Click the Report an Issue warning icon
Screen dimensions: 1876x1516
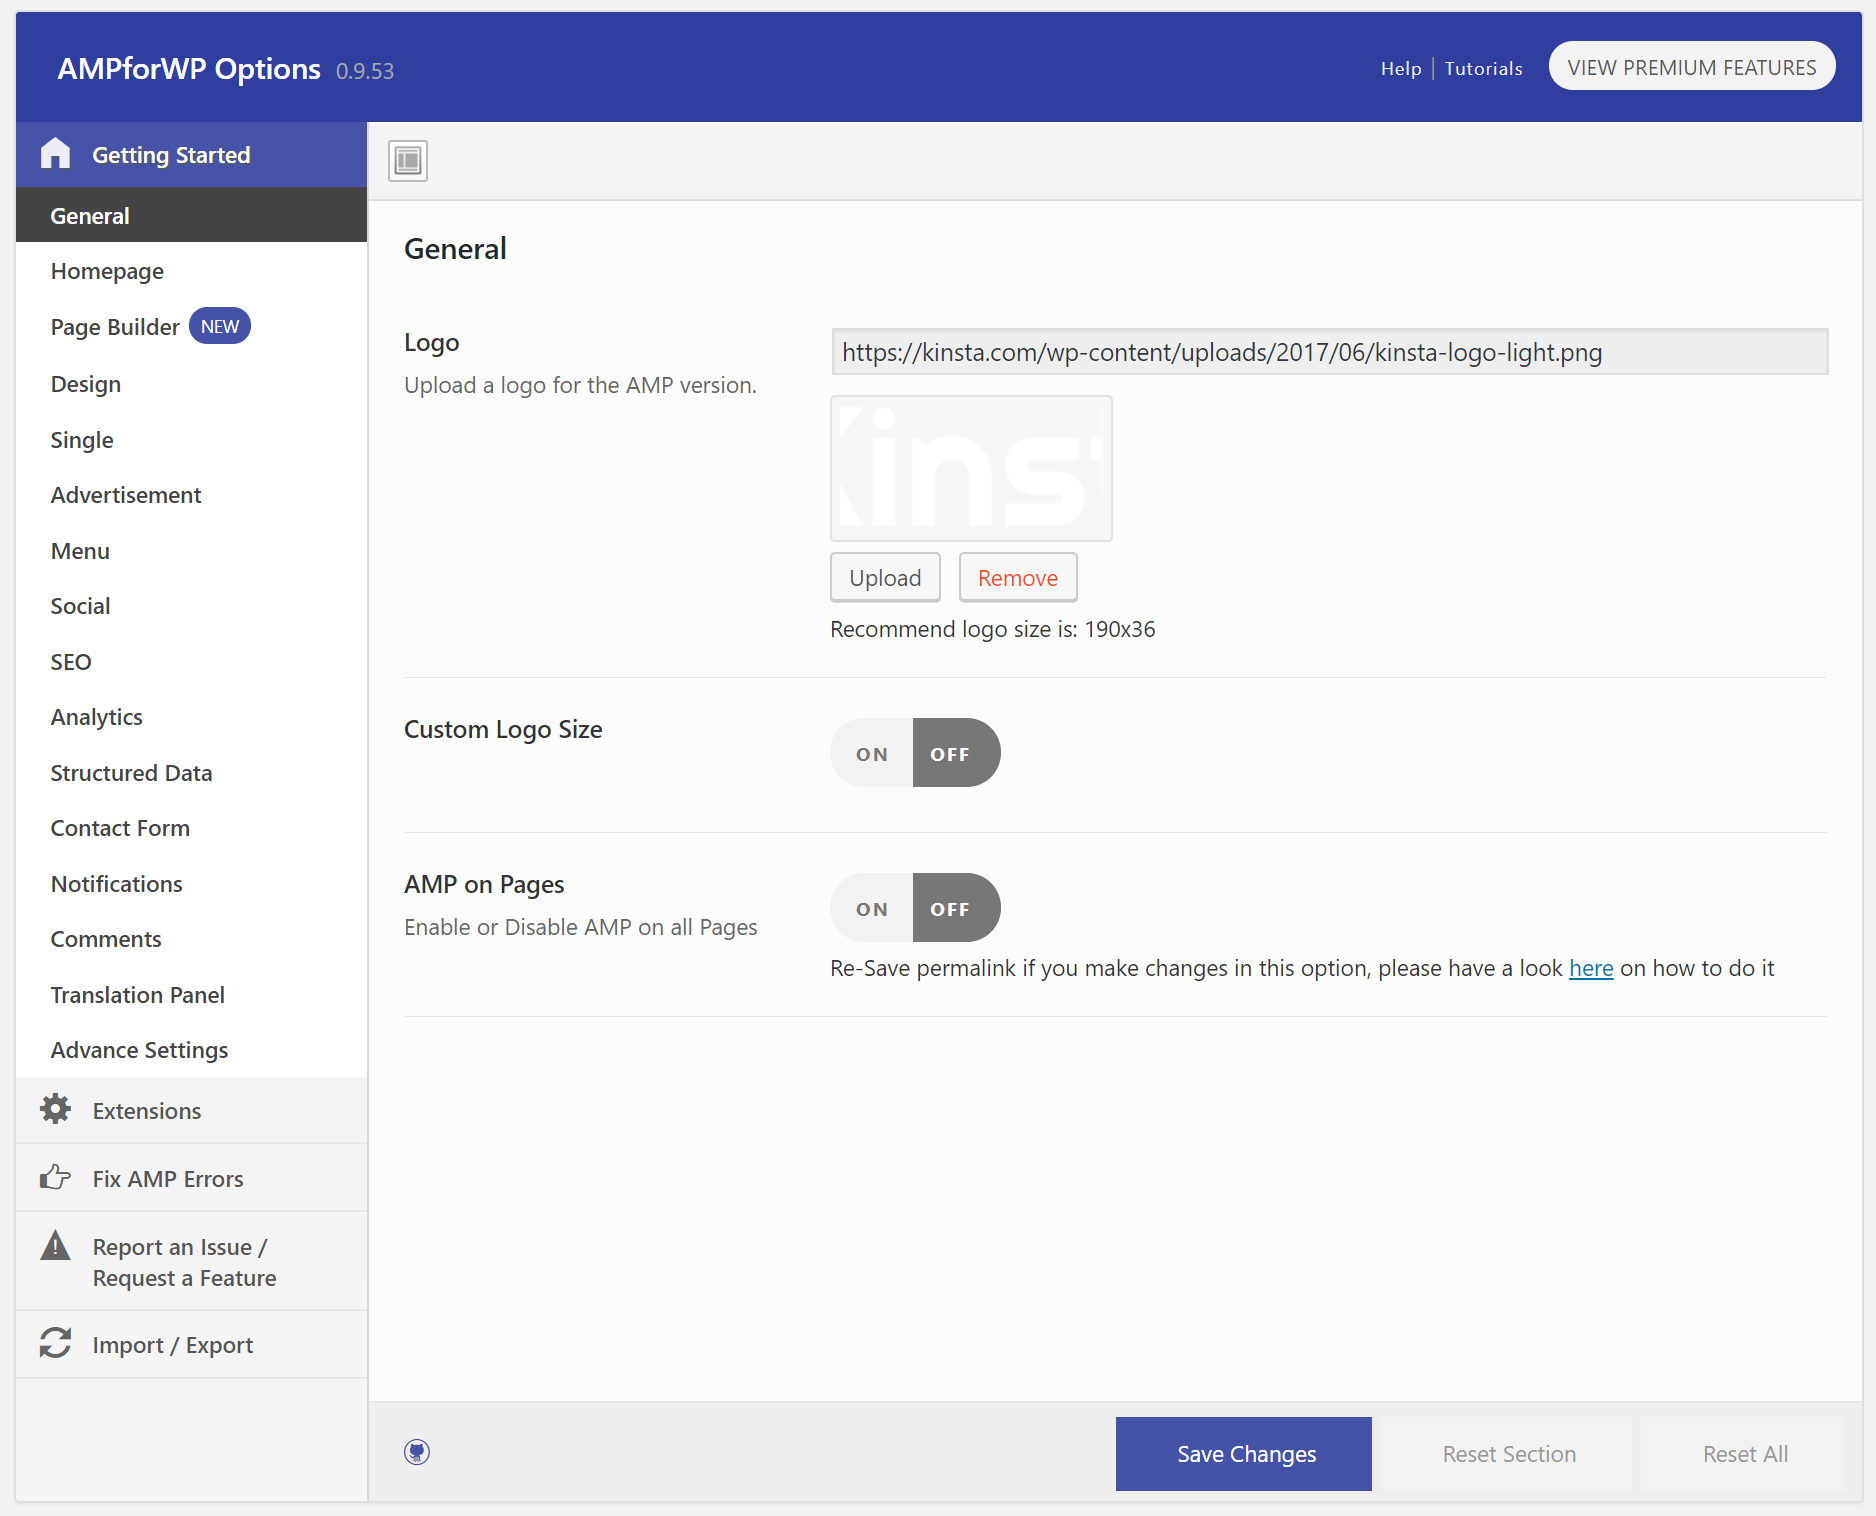coord(55,1245)
